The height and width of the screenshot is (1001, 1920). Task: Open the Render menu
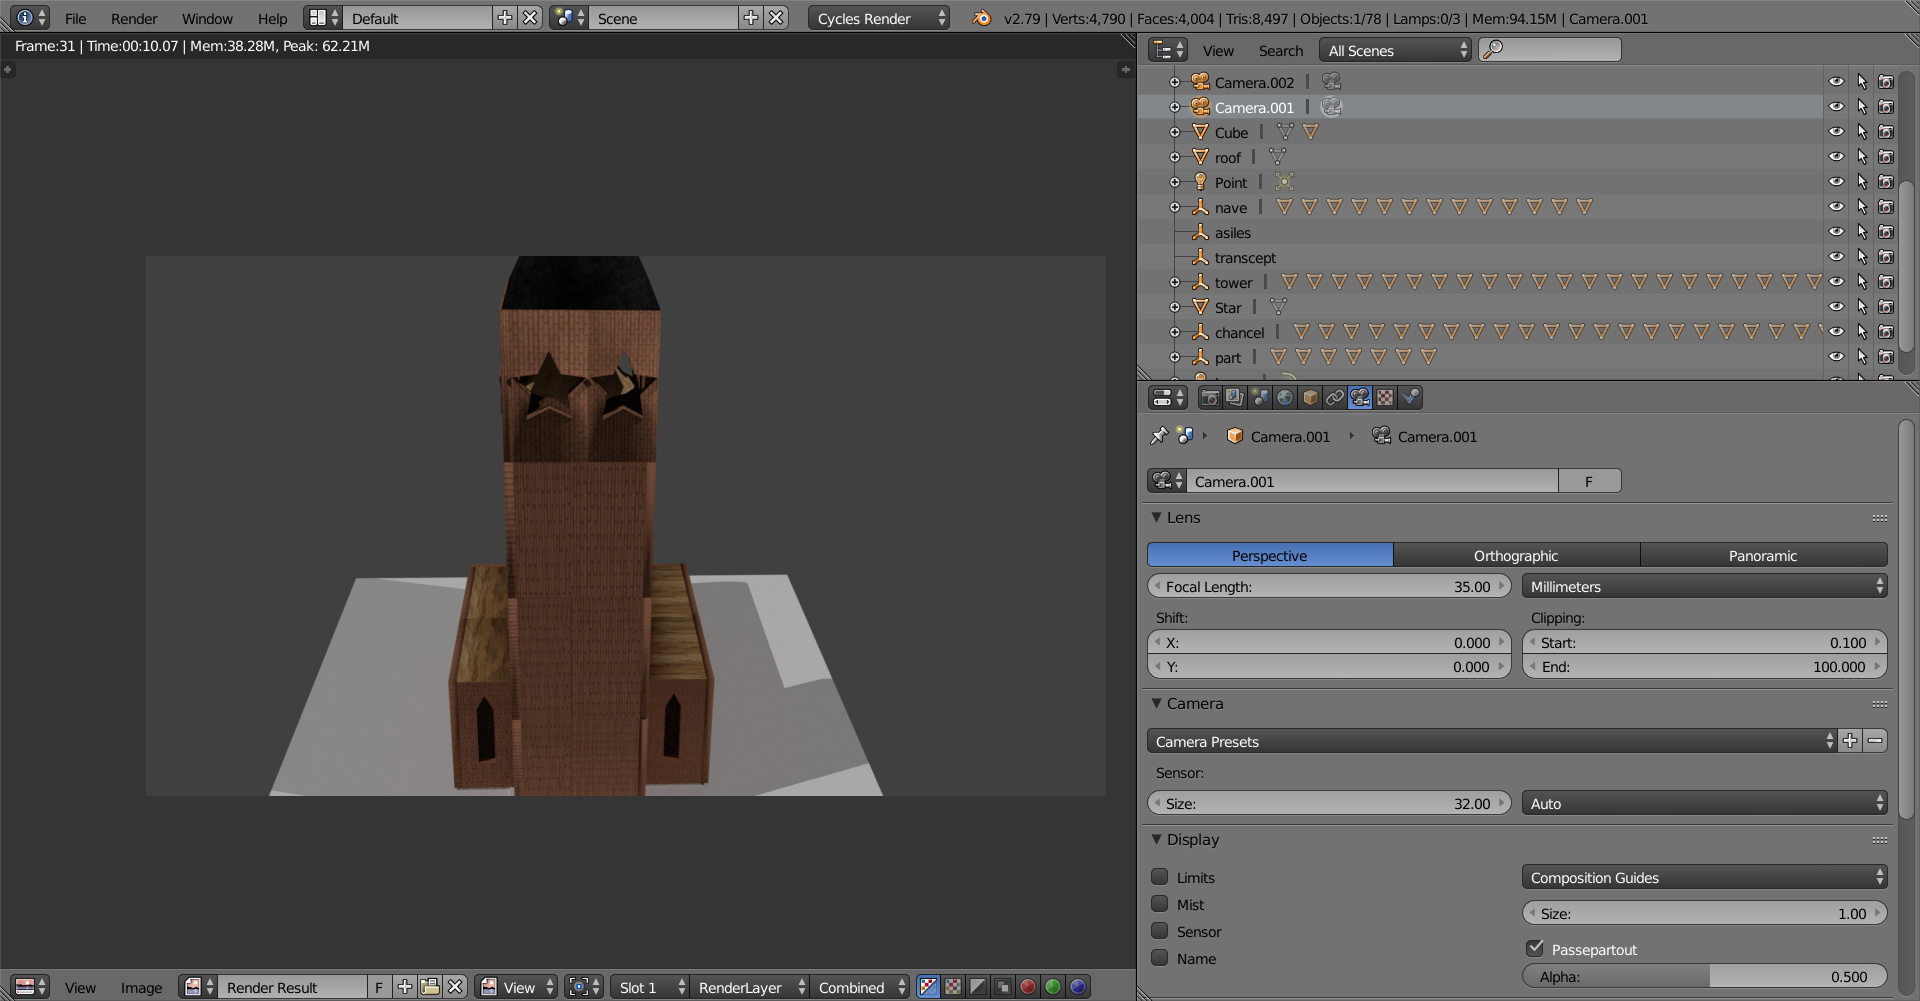point(134,18)
